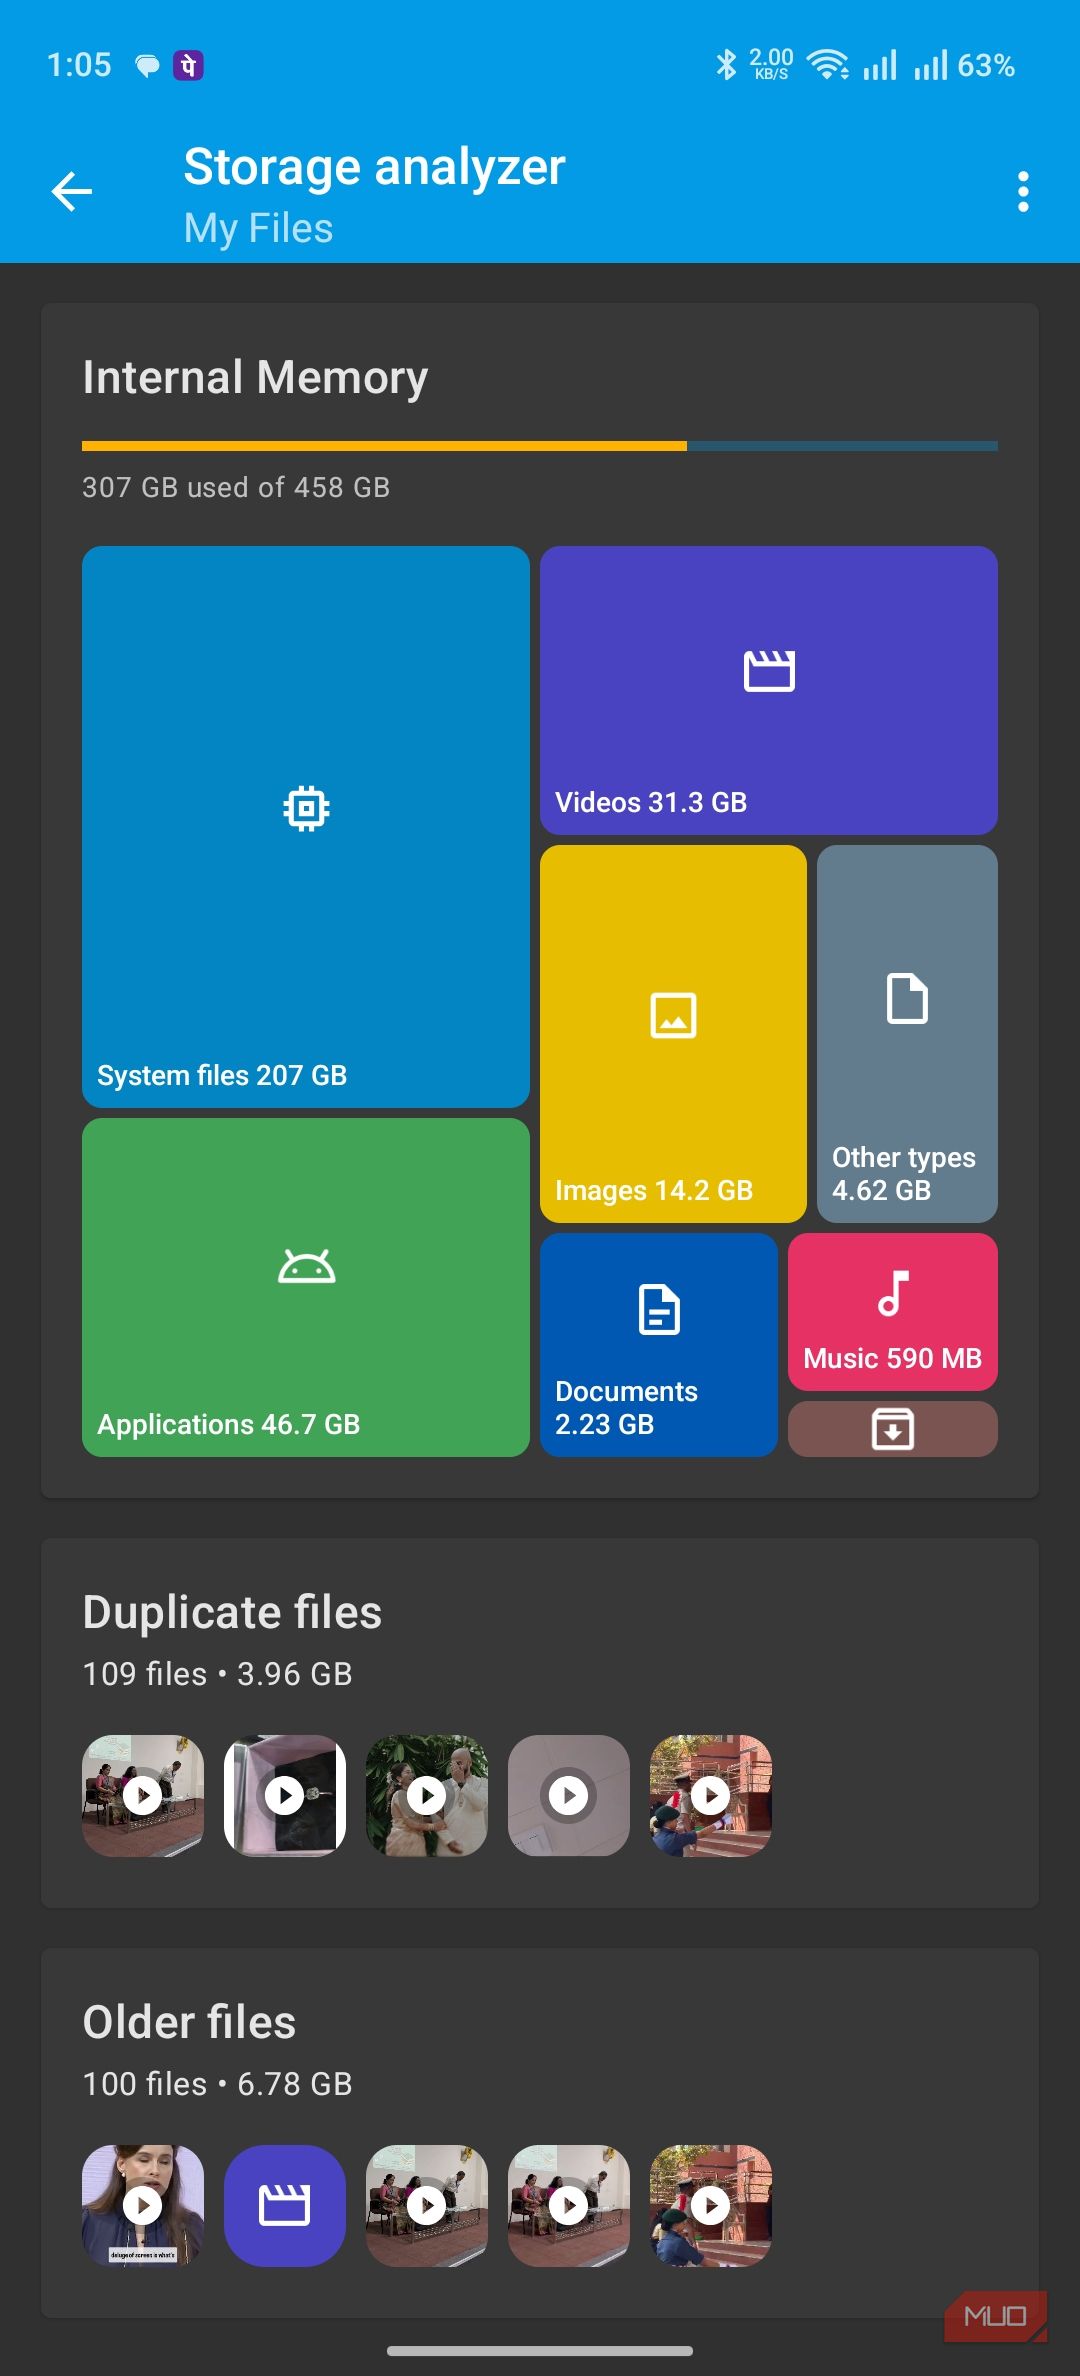
Task: Tap the 307 GB used of 458 GB text
Action: tap(236, 487)
